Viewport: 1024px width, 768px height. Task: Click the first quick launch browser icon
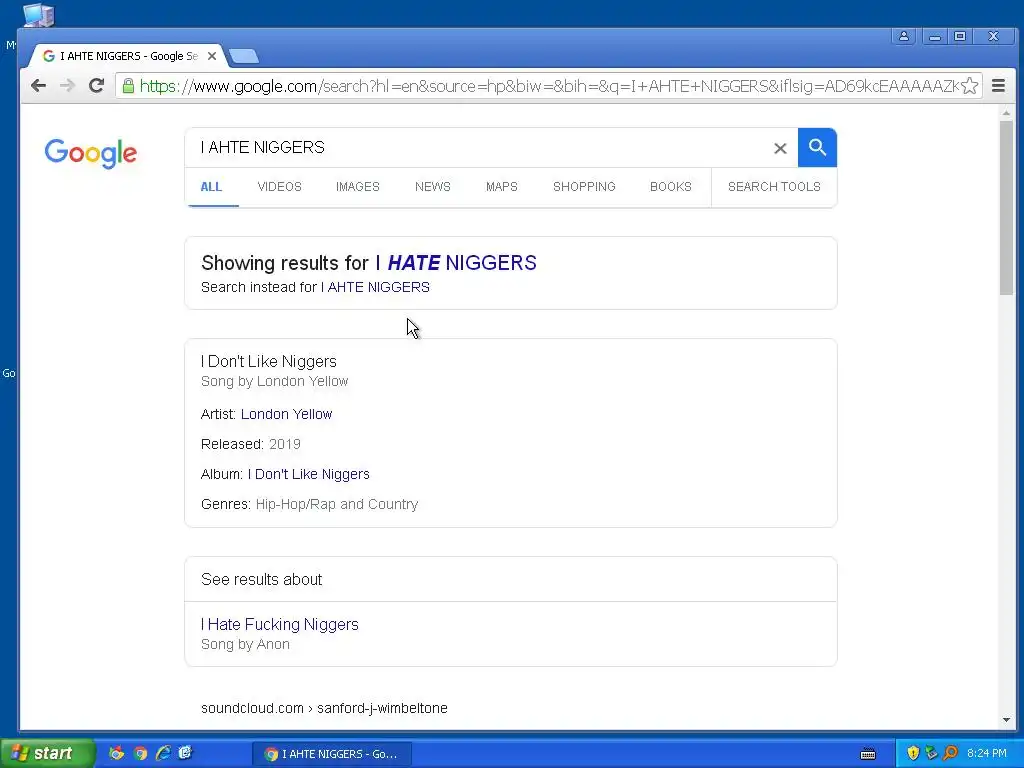(x=116, y=753)
